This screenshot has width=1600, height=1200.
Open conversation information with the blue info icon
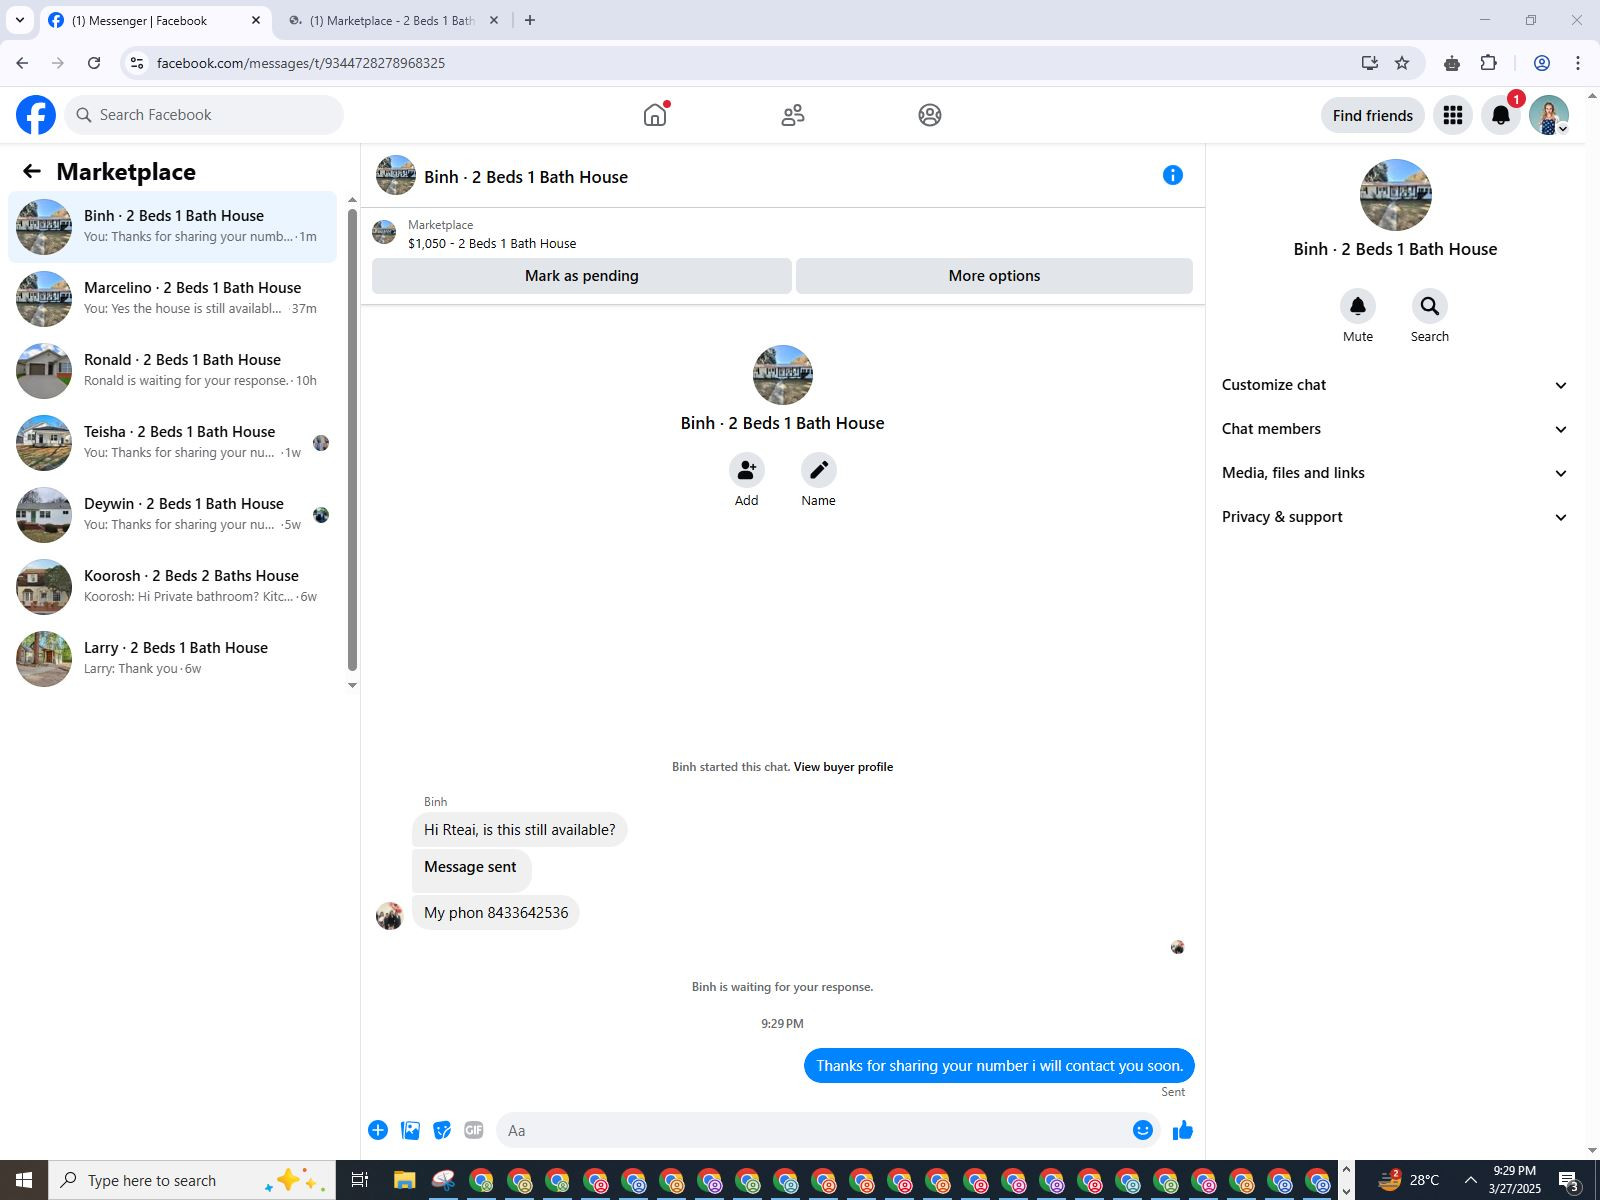(1173, 176)
